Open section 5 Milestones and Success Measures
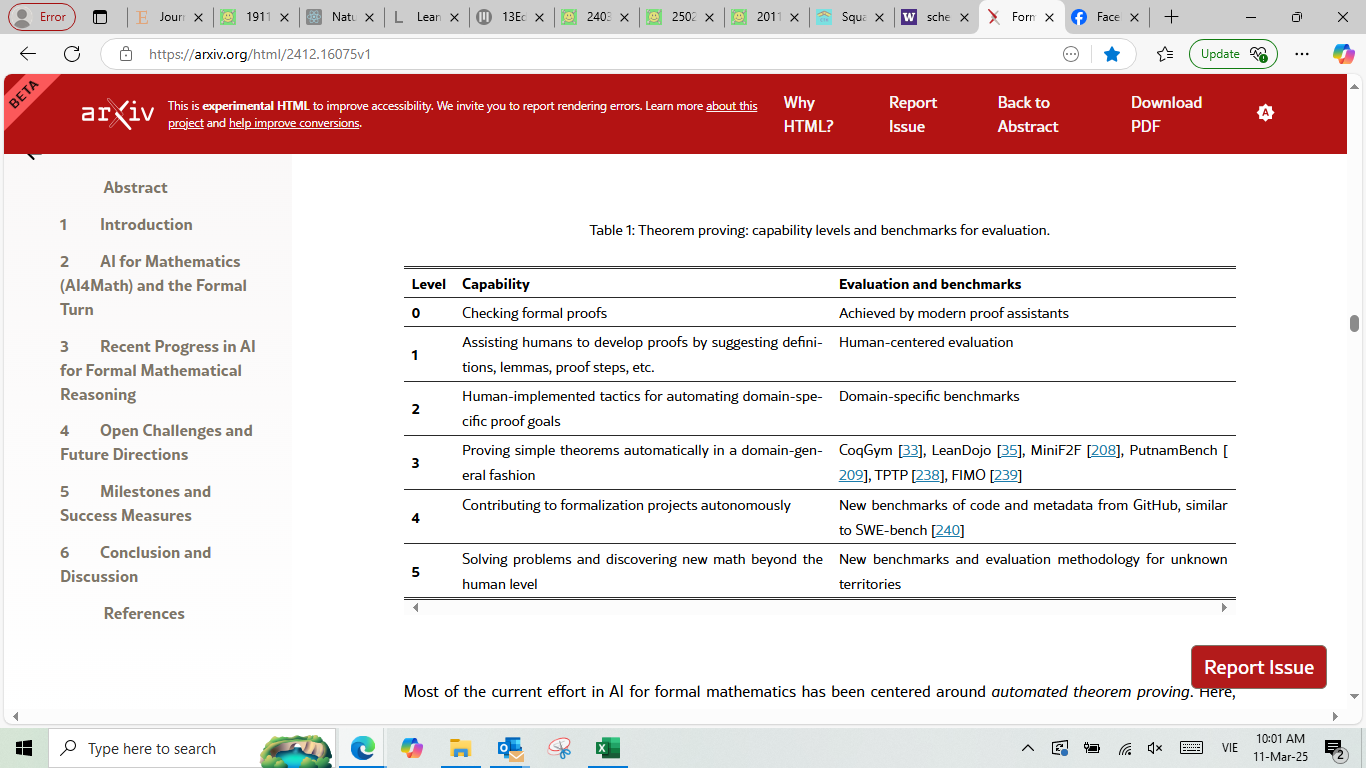1366x768 pixels. 135,503
